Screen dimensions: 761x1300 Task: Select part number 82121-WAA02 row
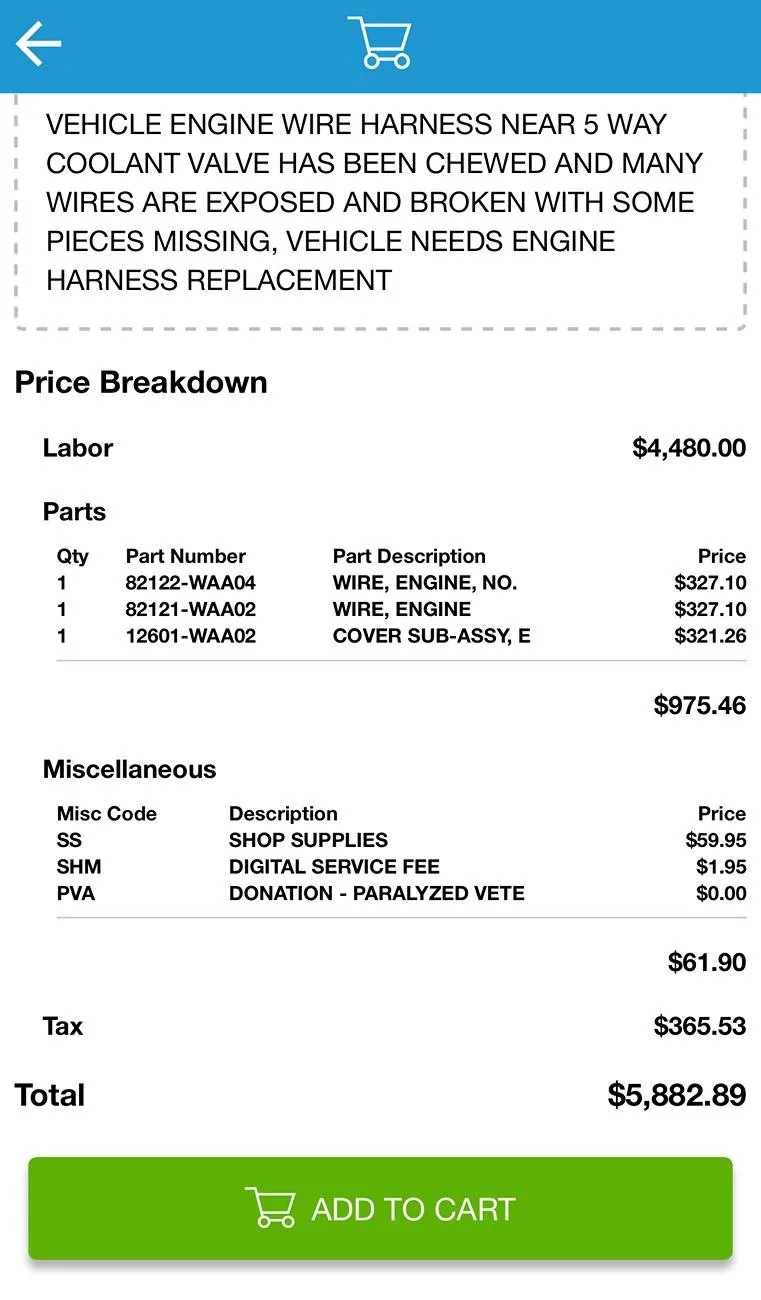tap(401, 609)
